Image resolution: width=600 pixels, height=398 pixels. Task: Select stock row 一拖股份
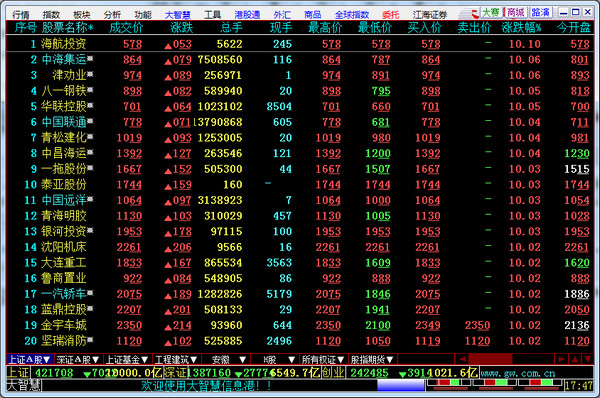pos(300,169)
